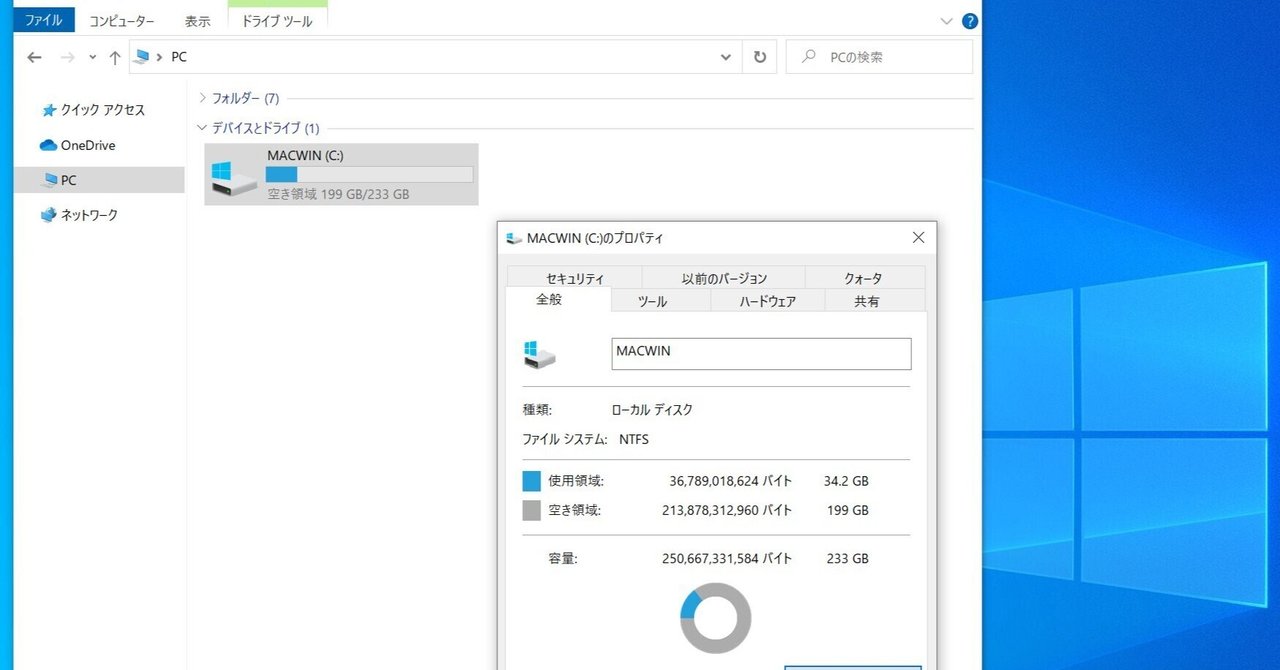
Task: Expand the ribbon with the chevron
Action: coord(947,21)
